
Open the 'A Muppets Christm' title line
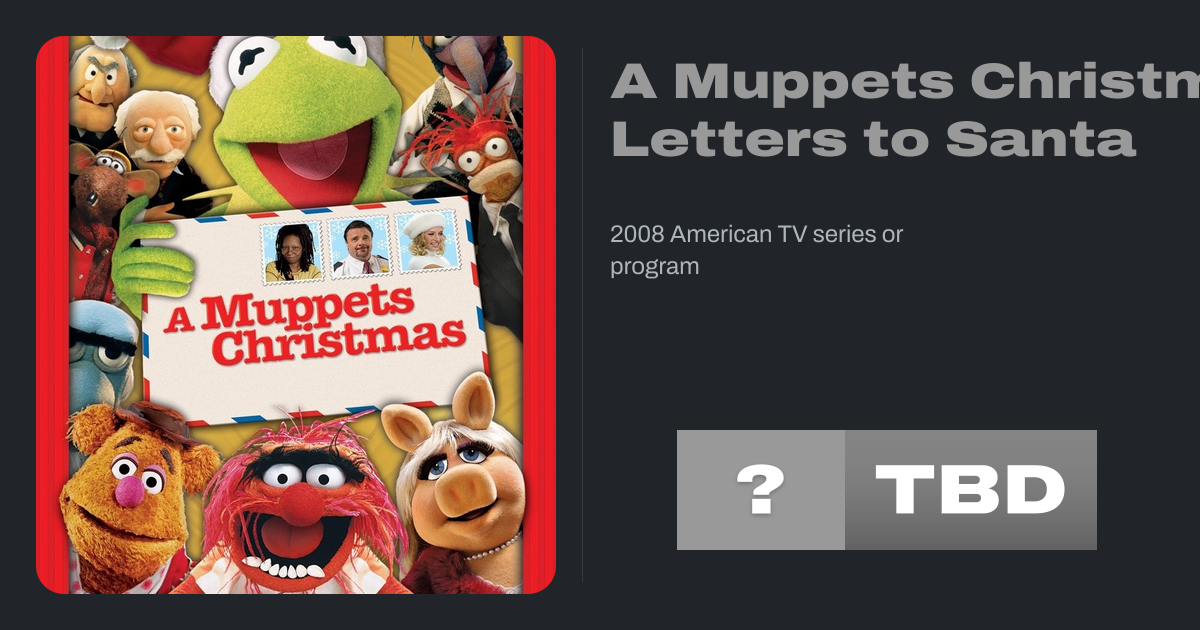905,81
